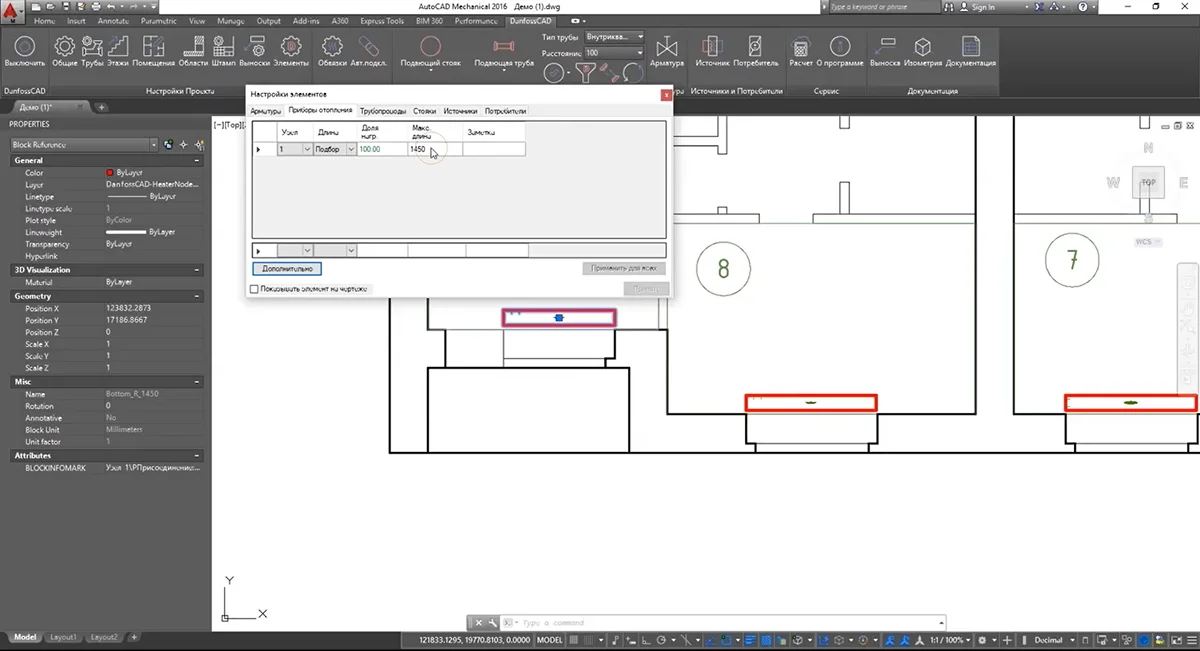Open the Расчет calculator icon
The width and height of the screenshot is (1200, 651).
pyautogui.click(x=800, y=46)
